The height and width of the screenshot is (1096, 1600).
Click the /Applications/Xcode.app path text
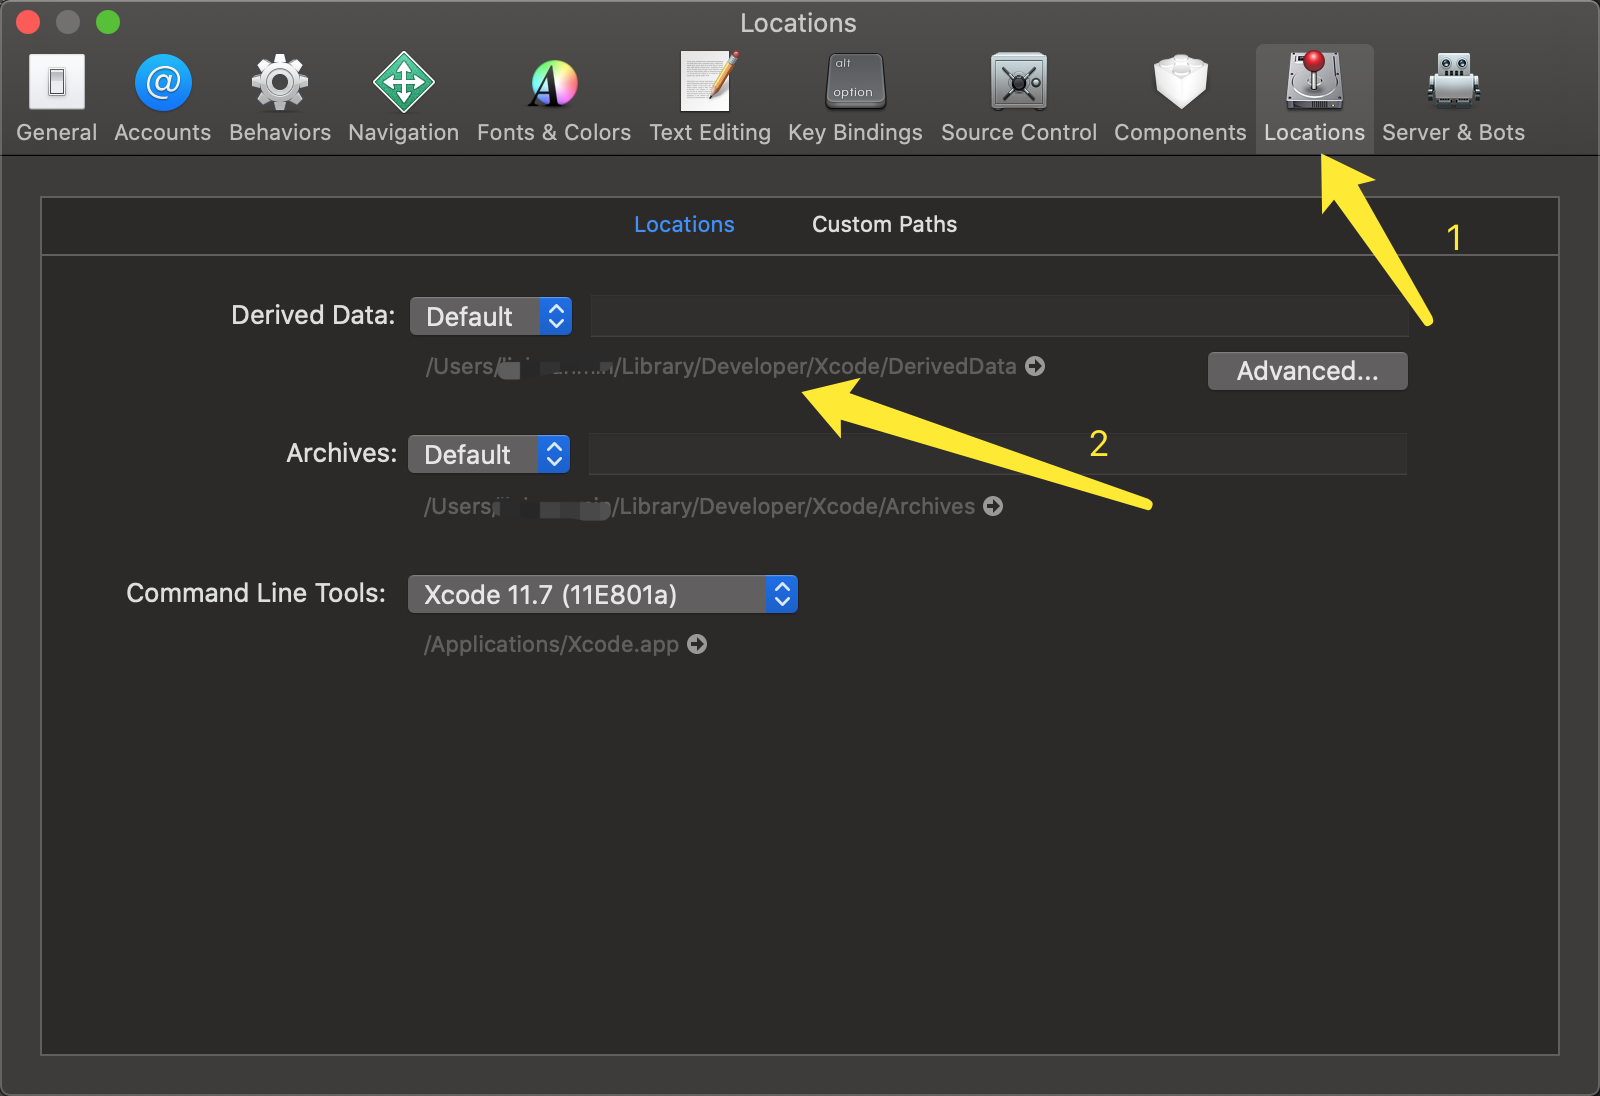(551, 645)
